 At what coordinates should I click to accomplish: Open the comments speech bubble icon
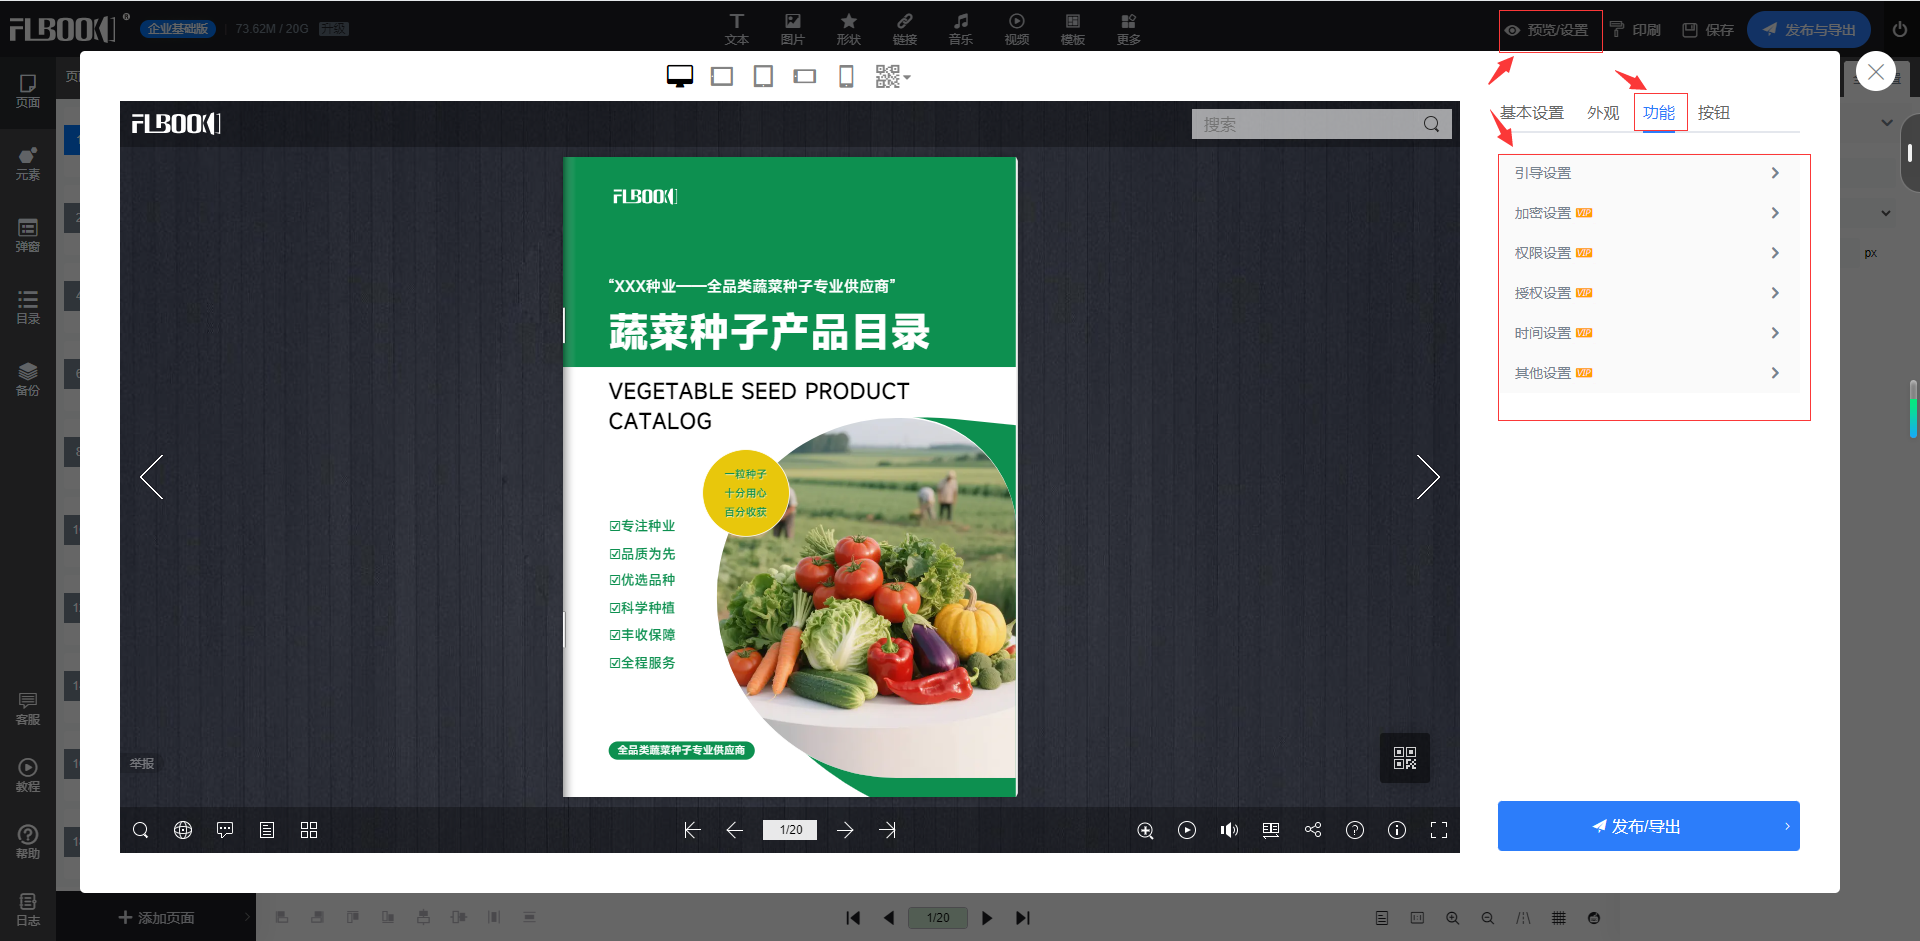click(225, 830)
